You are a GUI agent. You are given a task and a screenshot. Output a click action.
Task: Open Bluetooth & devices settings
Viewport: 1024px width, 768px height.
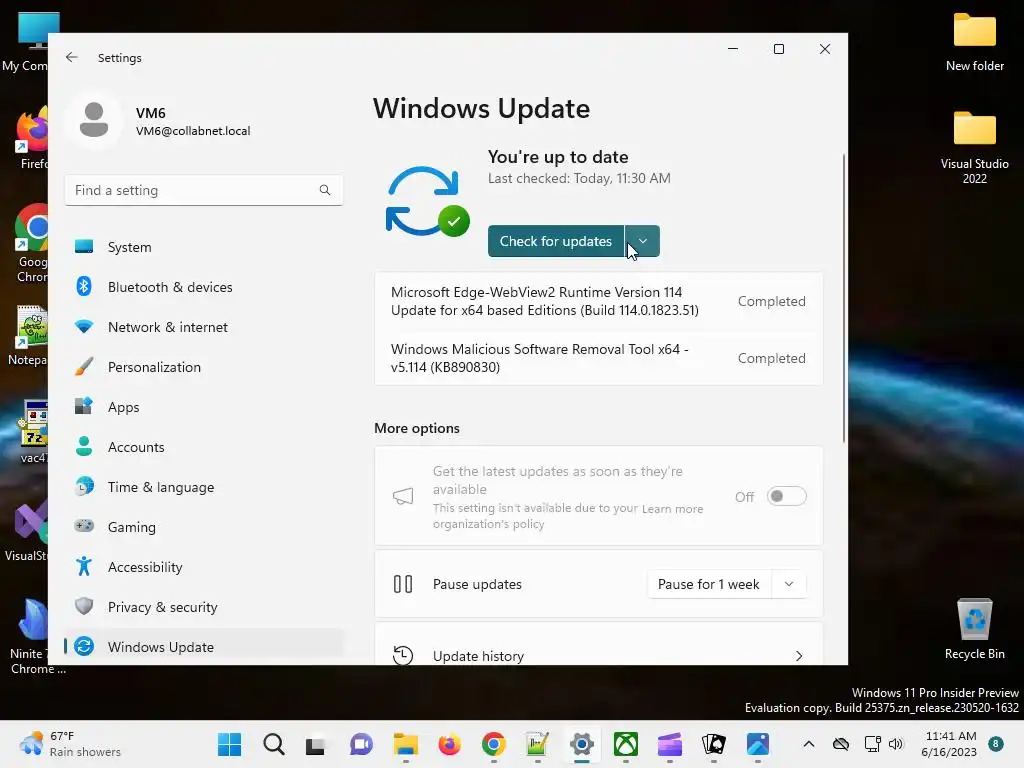click(204, 287)
